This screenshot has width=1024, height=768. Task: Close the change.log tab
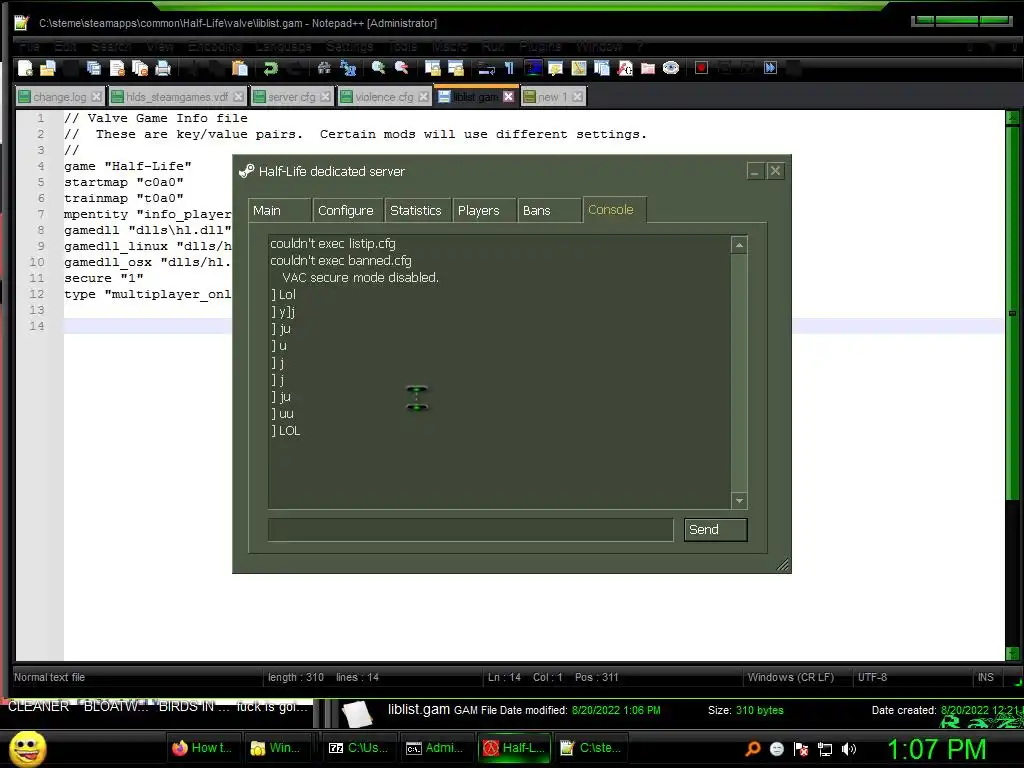click(97, 97)
